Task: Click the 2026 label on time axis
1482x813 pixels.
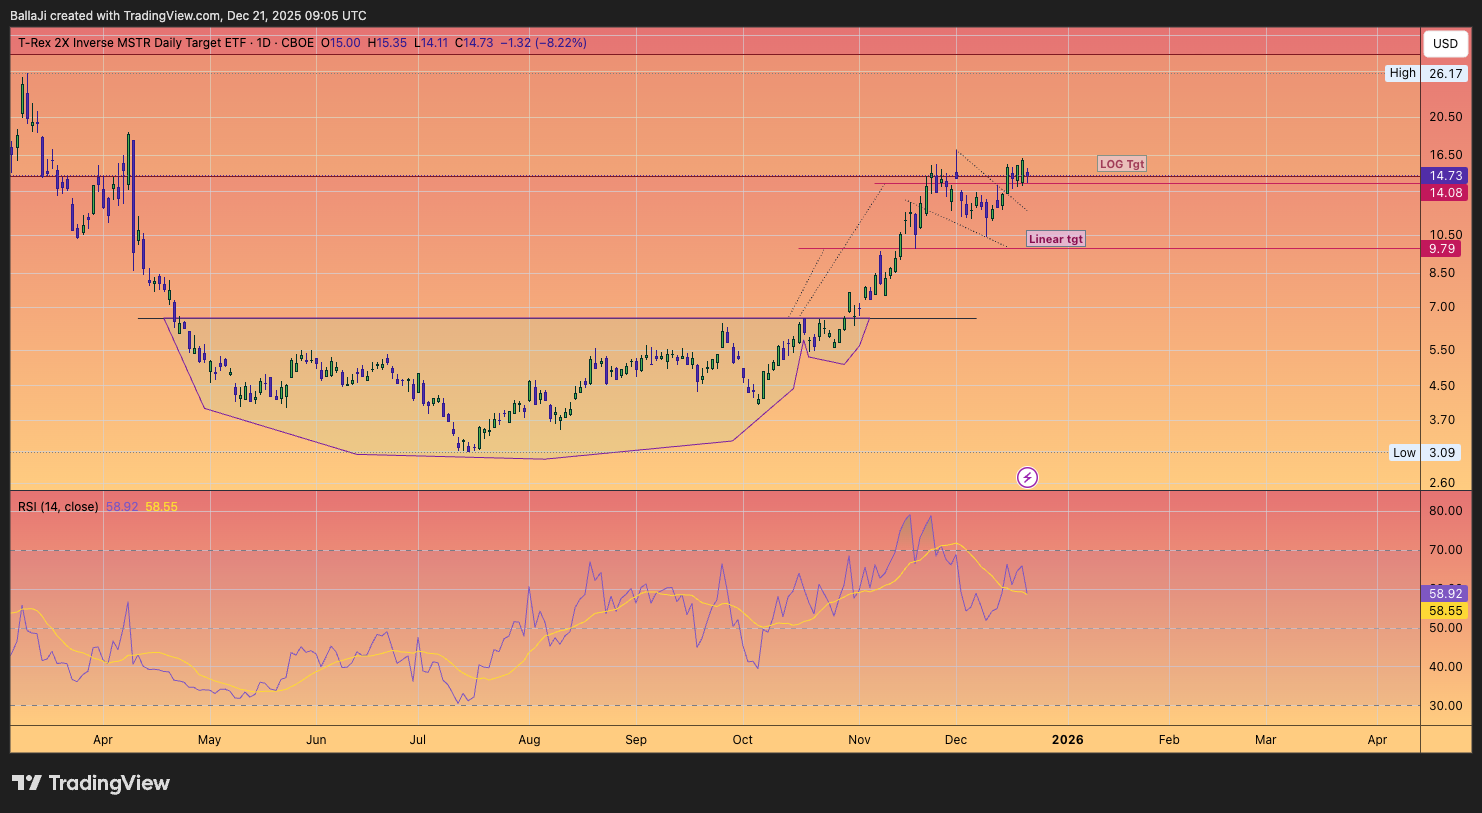Action: [x=1068, y=740]
